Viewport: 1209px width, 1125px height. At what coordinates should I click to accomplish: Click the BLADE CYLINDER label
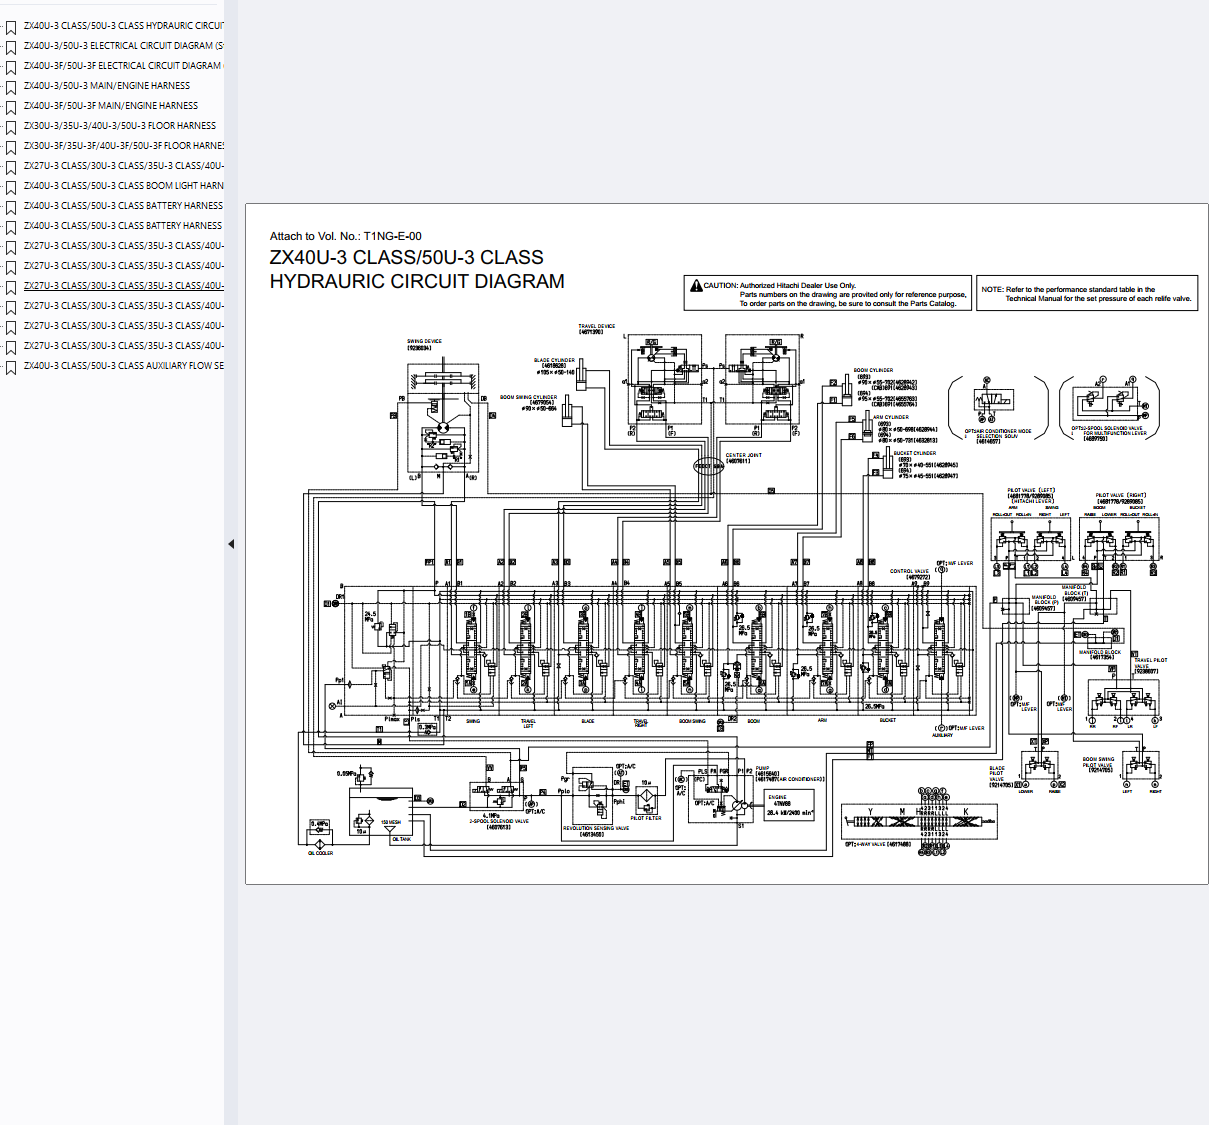(554, 361)
